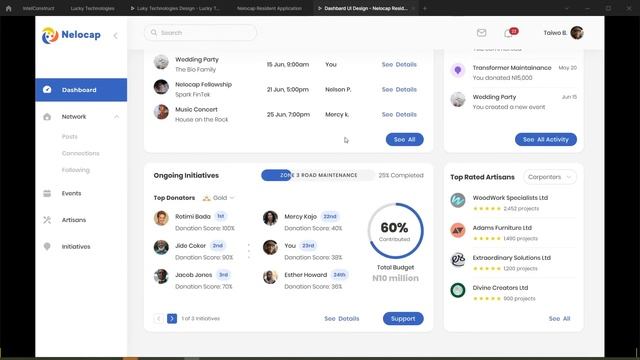Viewport: 640px width, 360px height.
Task: Open Posts under Network
Action: 69,136
